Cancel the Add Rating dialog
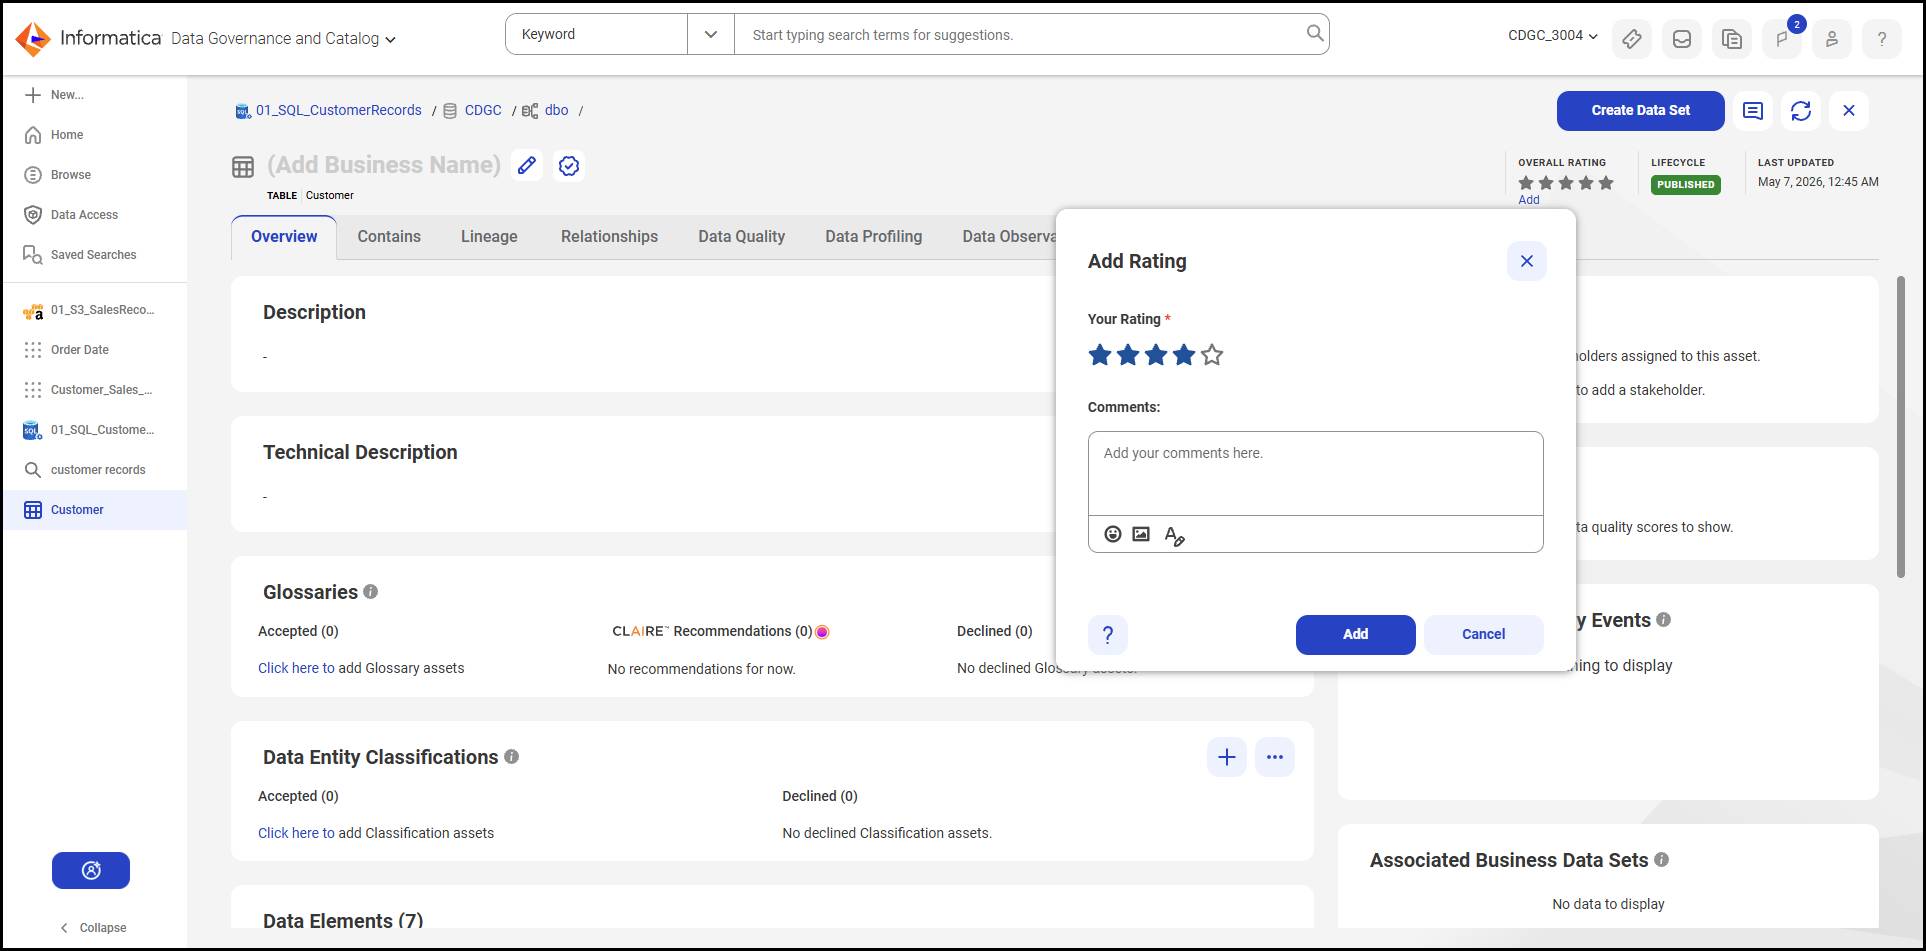This screenshot has width=1926, height=951. 1483,634
